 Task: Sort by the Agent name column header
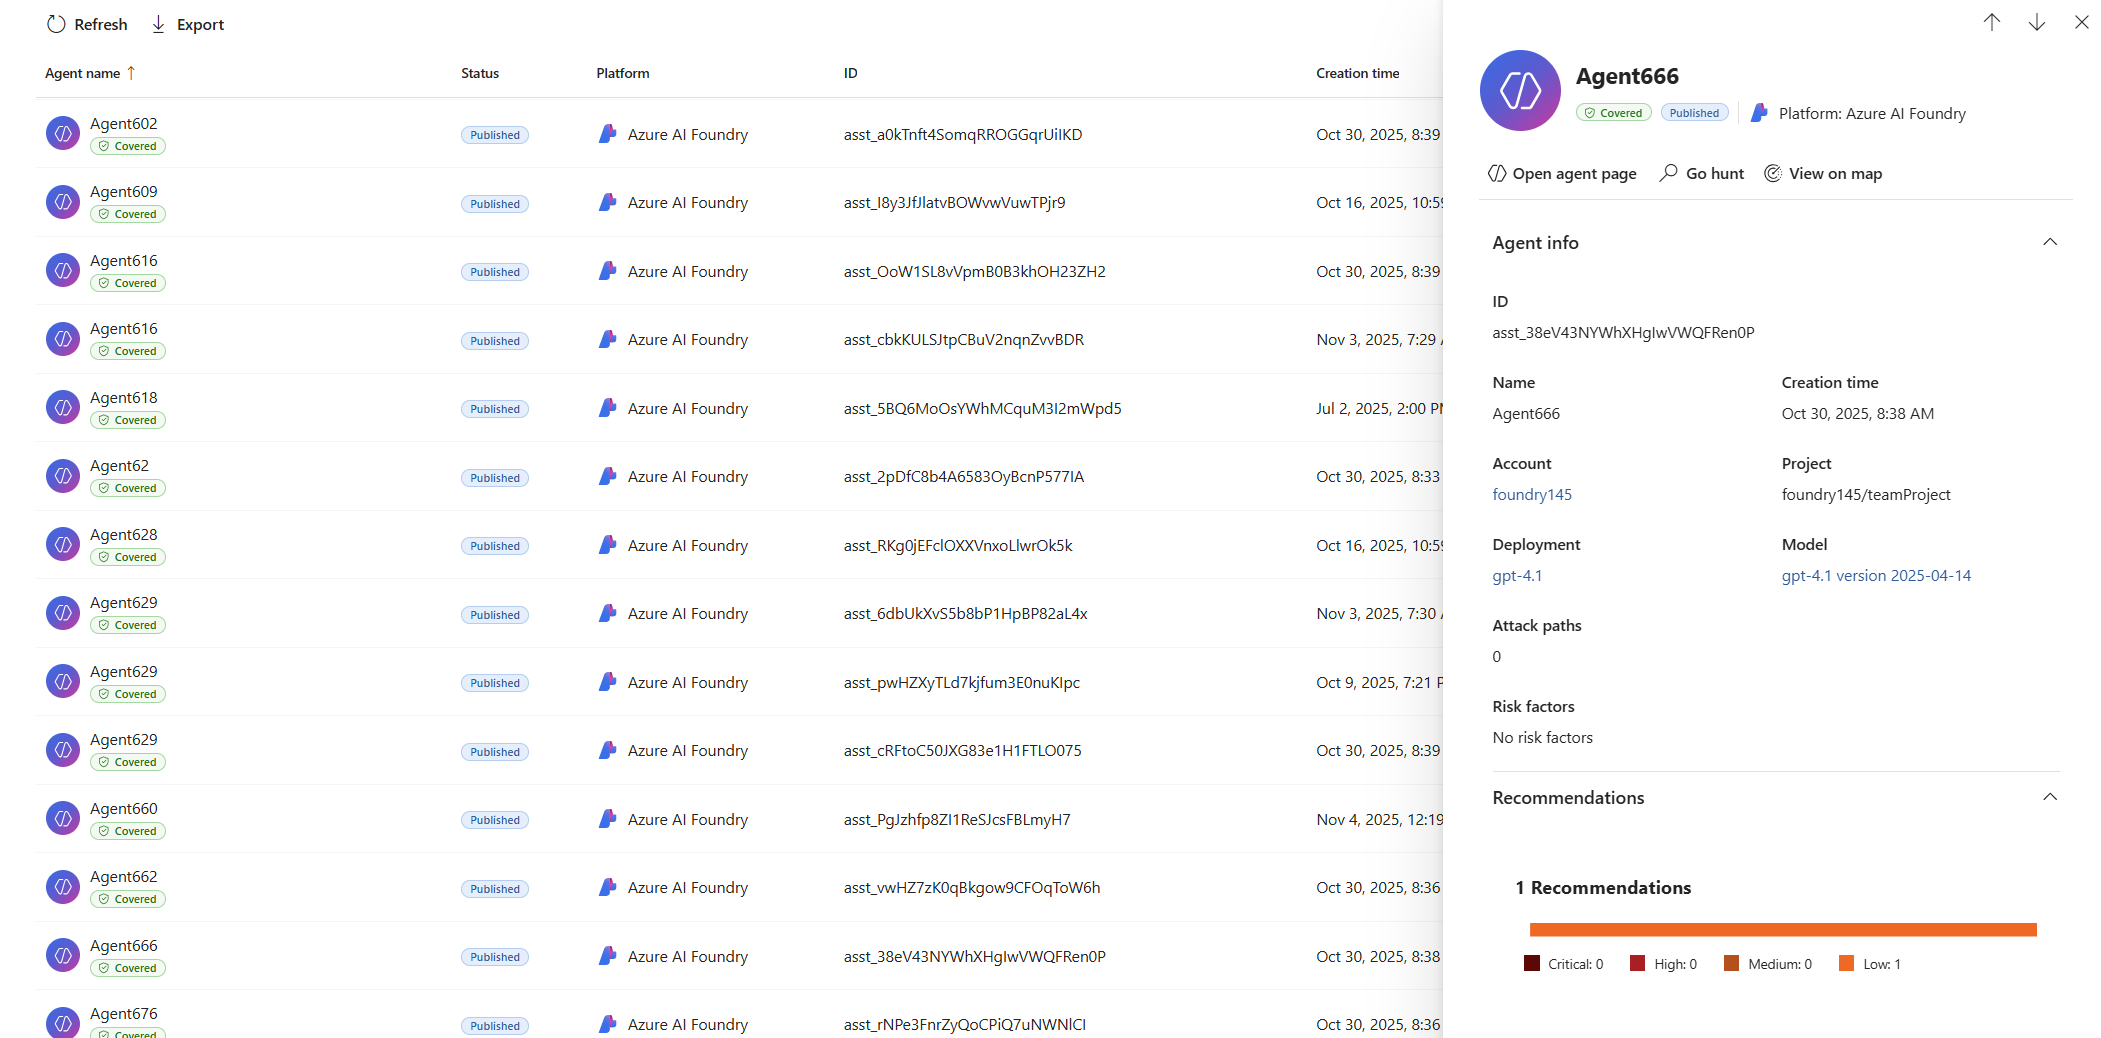(x=82, y=73)
